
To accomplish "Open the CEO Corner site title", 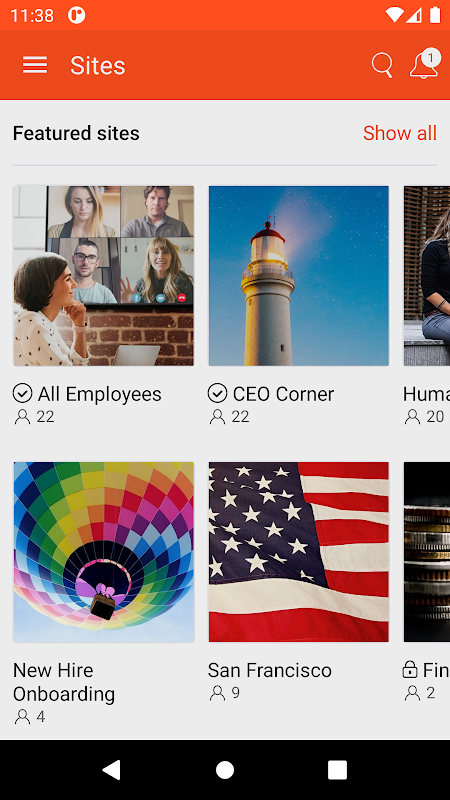I will point(283,394).
